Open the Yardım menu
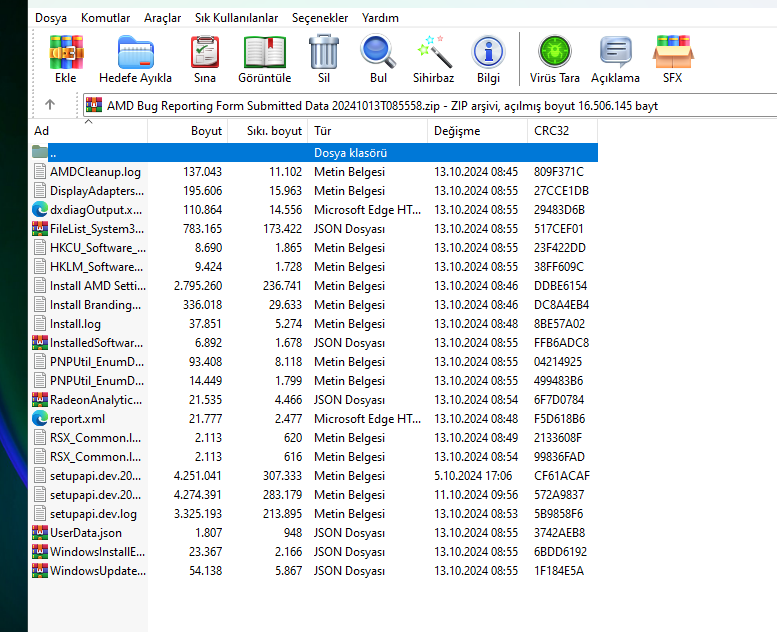This screenshot has height=632, width=777. 380,18
